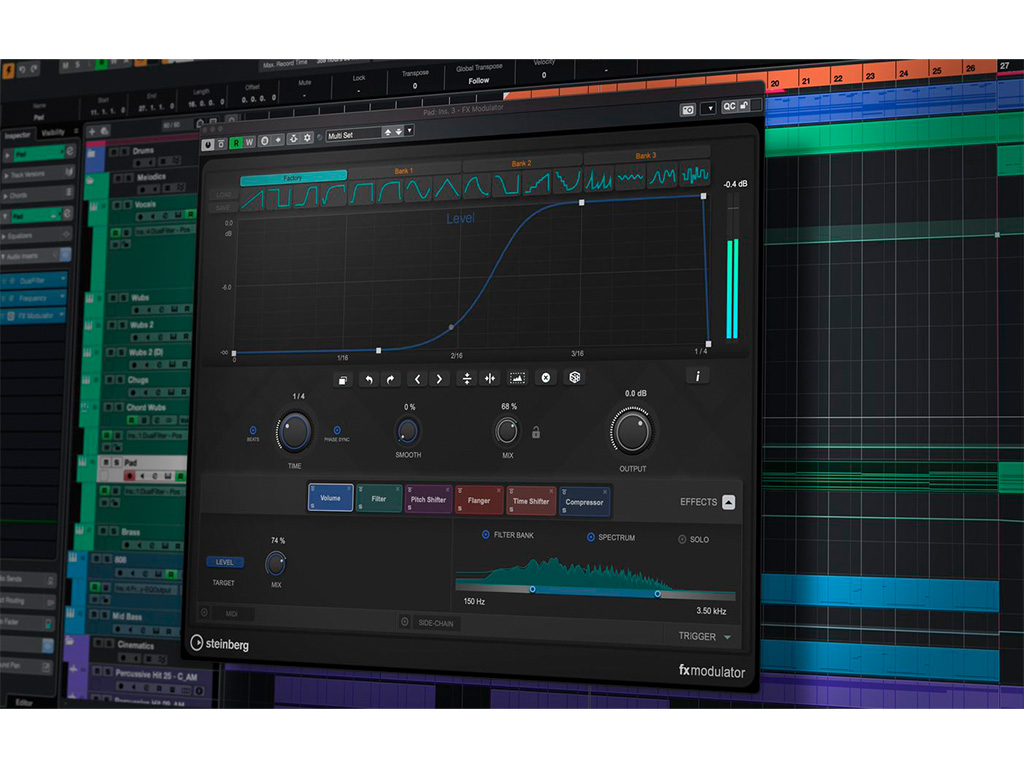Toggle the waveform background display icon
Image resolution: width=1024 pixels, height=768 pixels.
[517, 377]
